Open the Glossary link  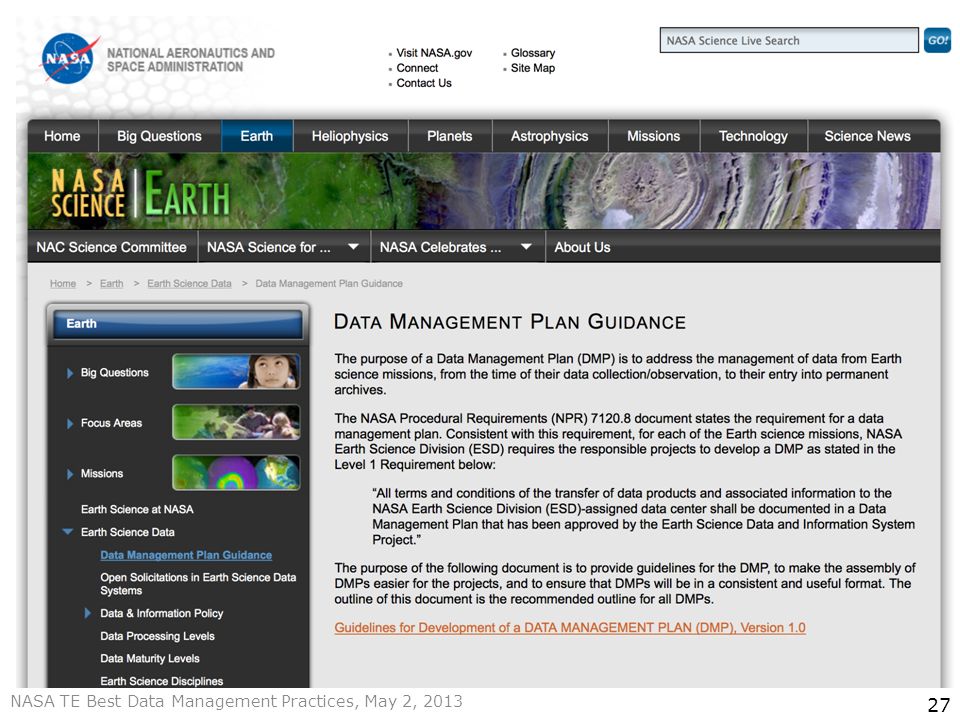(533, 53)
